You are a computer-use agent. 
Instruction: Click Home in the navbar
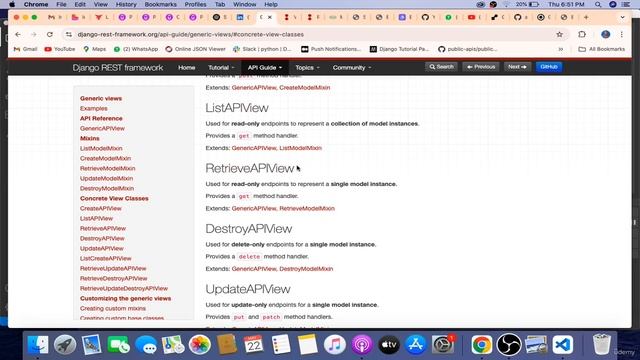pyautogui.click(x=187, y=68)
